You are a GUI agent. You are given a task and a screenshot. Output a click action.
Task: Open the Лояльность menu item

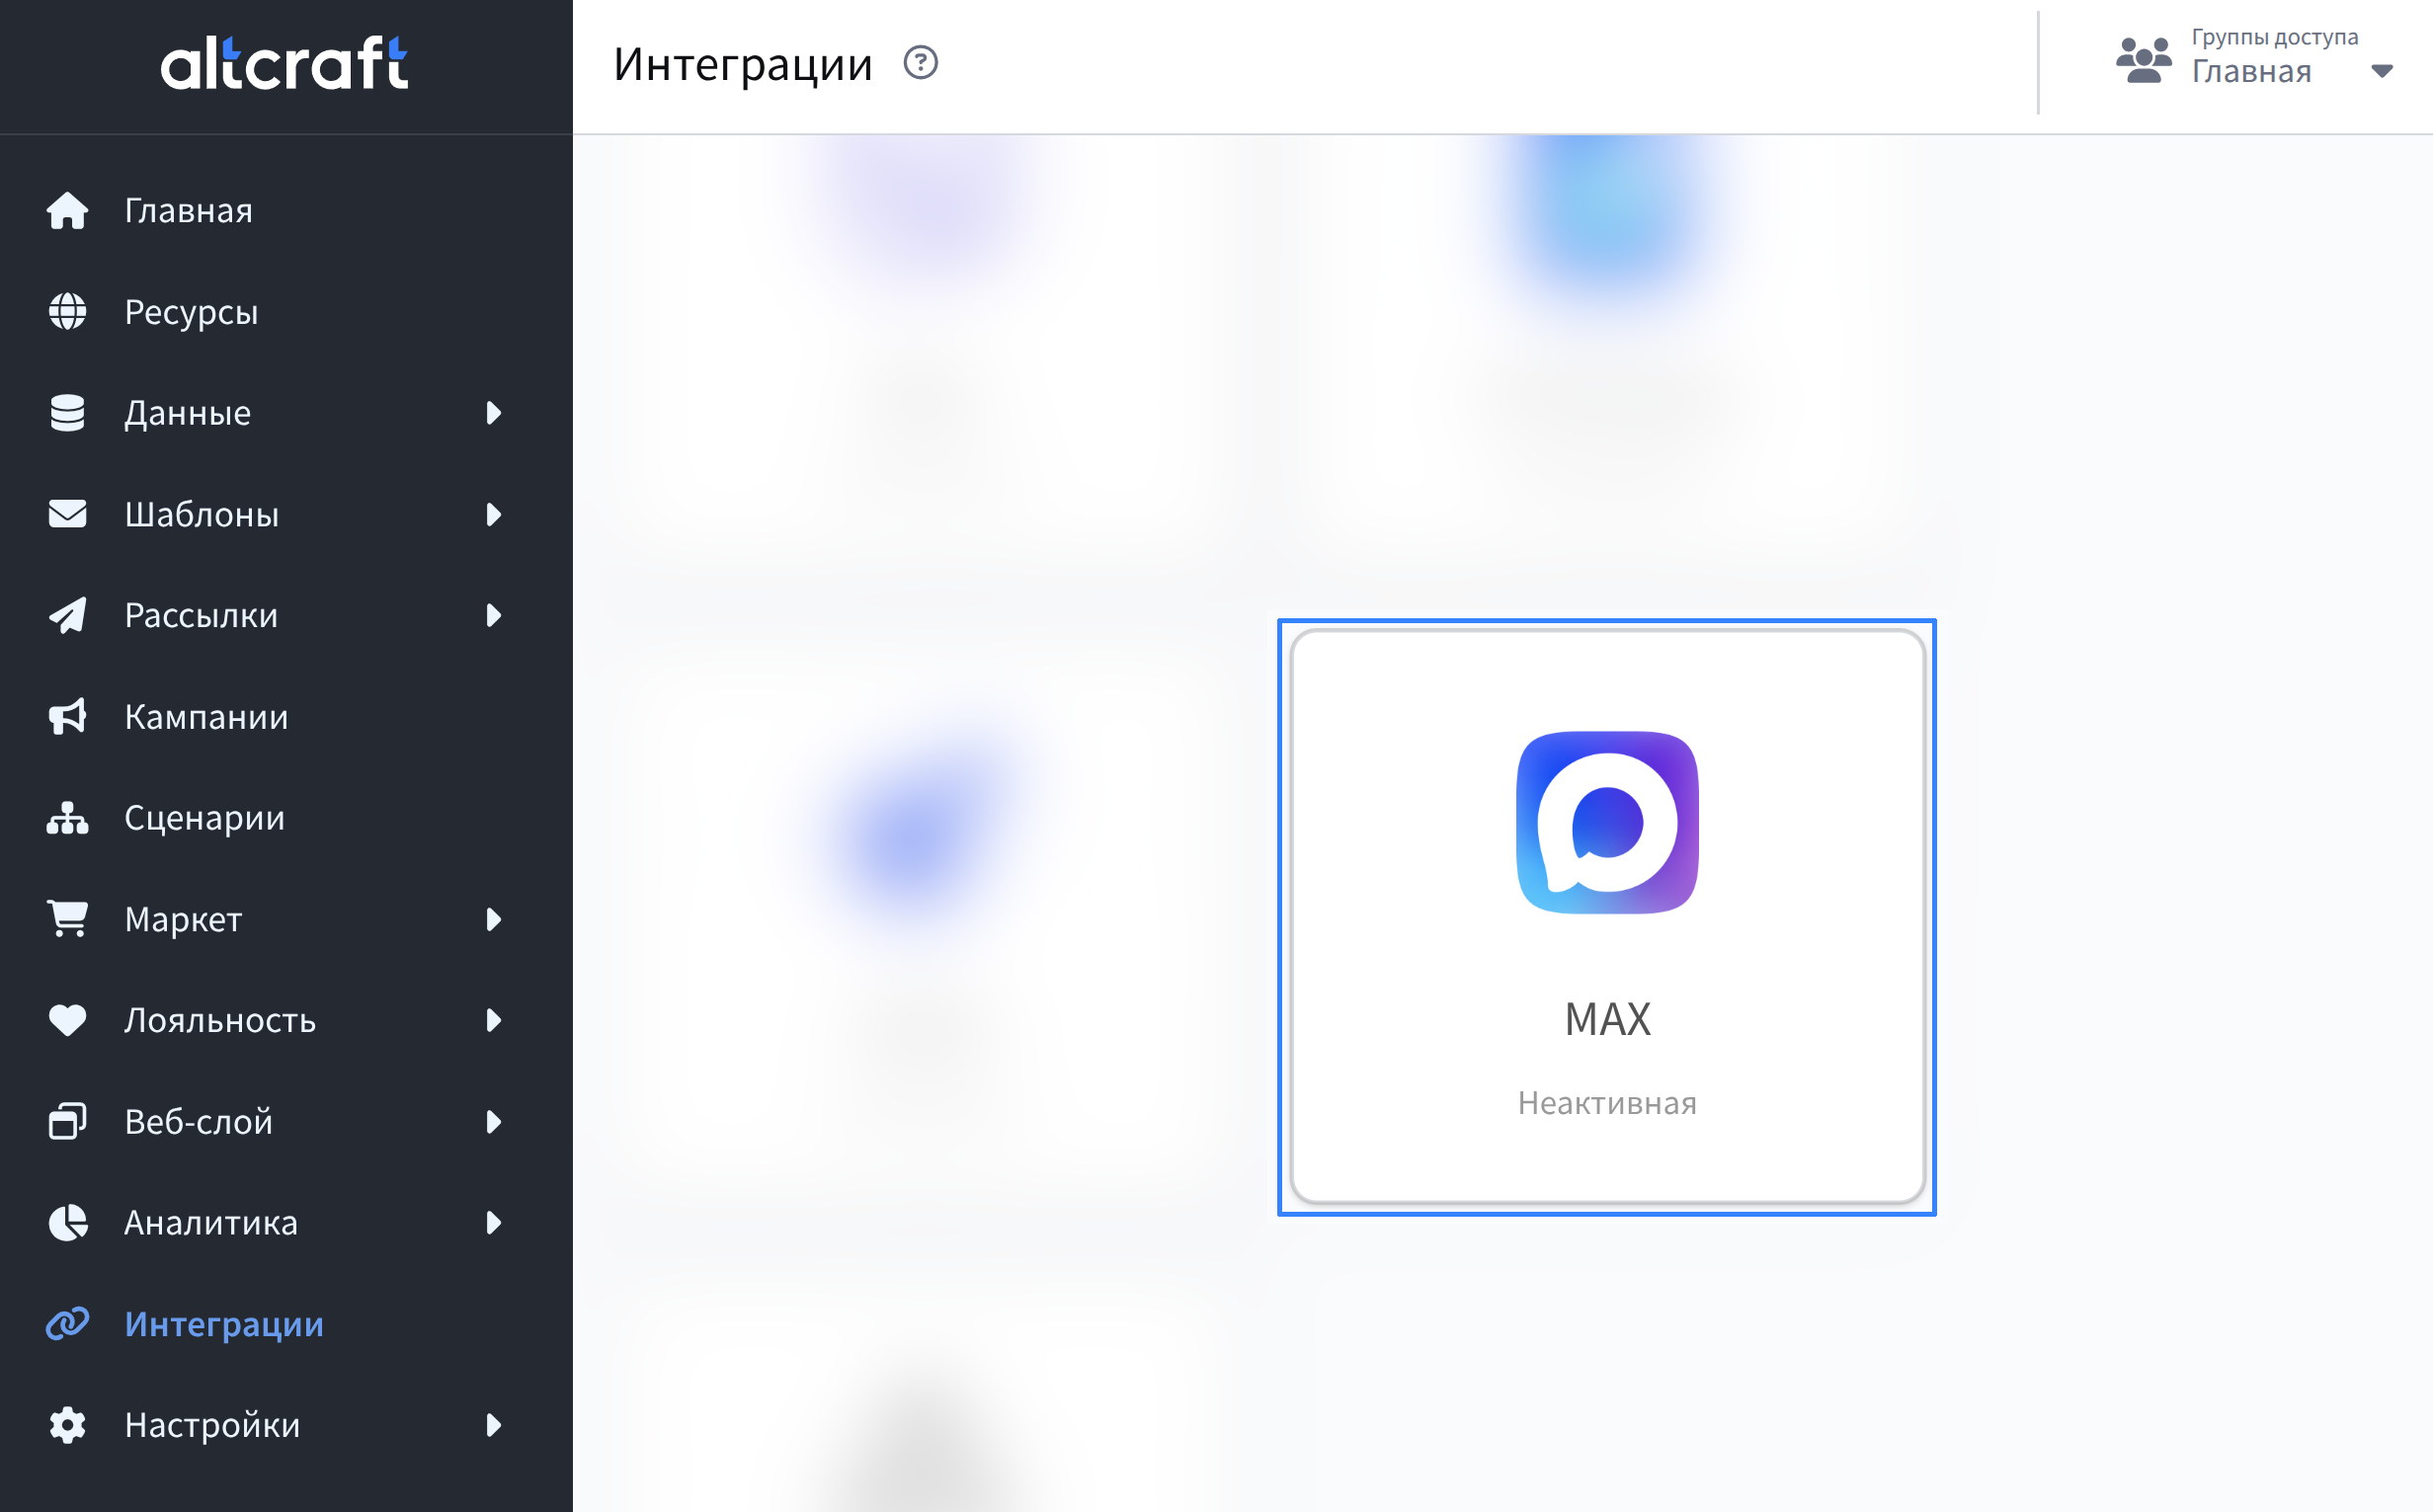[x=220, y=1020]
